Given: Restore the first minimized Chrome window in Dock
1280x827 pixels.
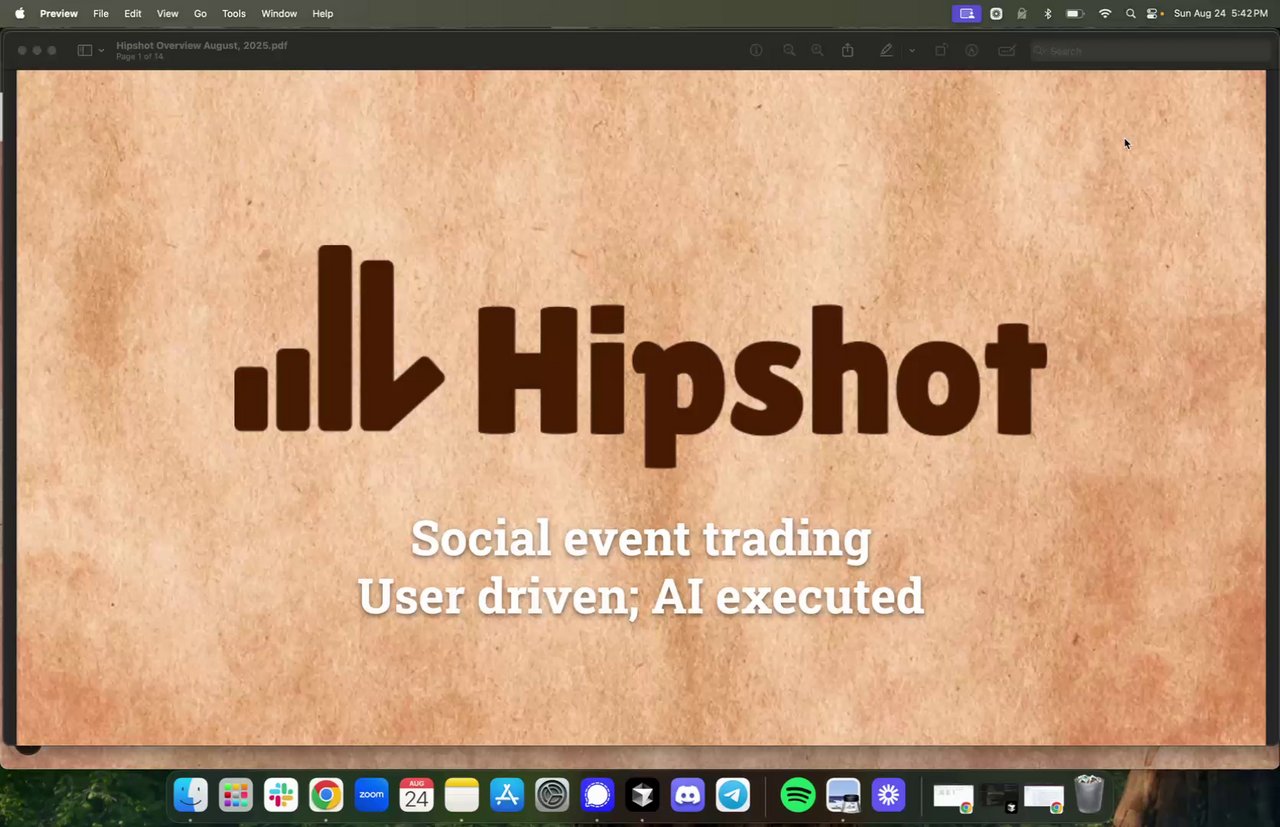Looking at the screenshot, I should click(953, 797).
